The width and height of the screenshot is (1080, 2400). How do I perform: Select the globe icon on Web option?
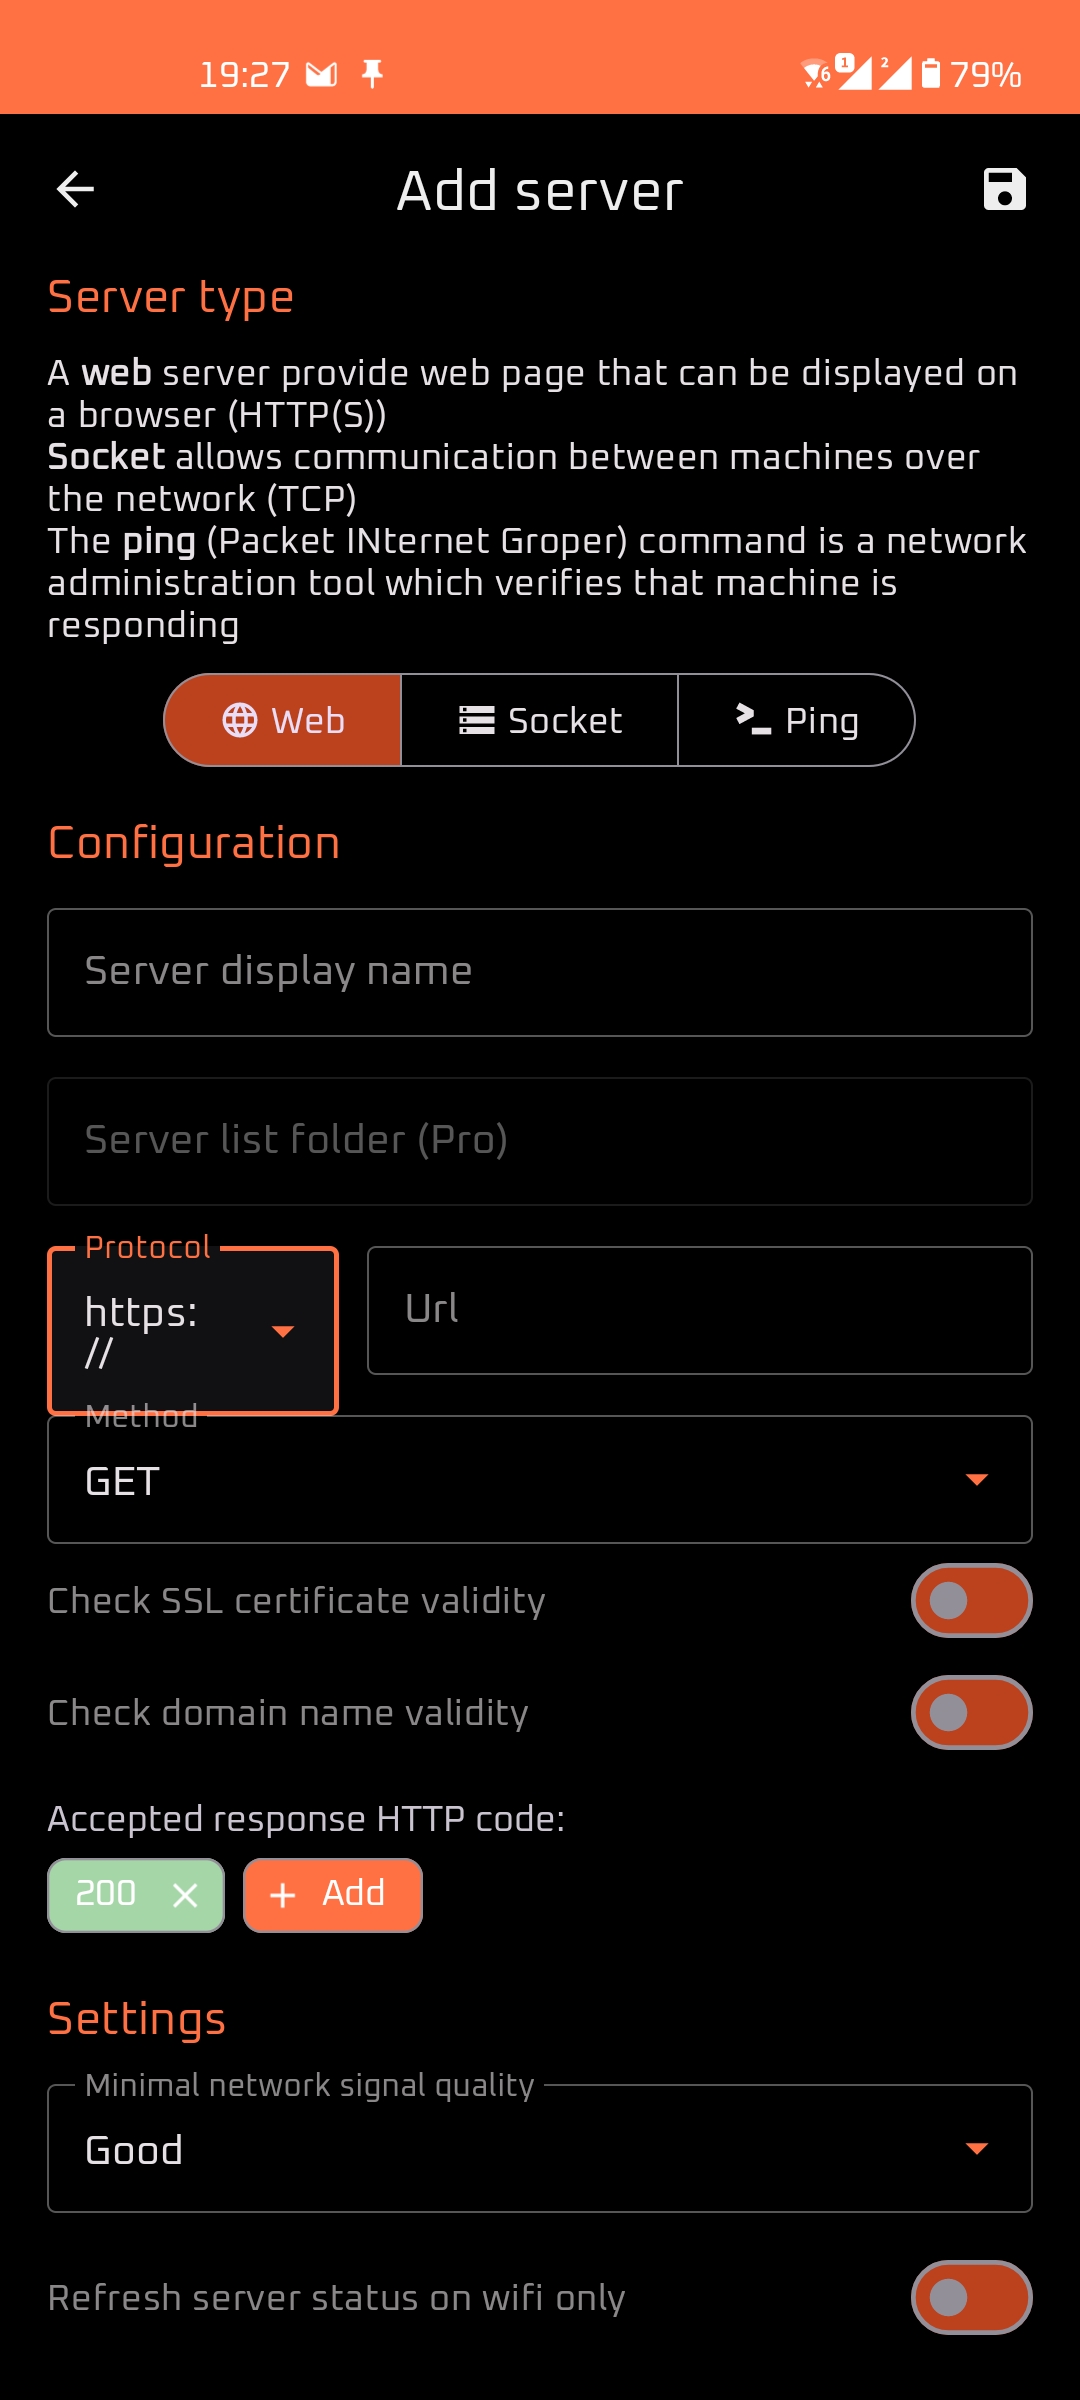[x=240, y=719]
